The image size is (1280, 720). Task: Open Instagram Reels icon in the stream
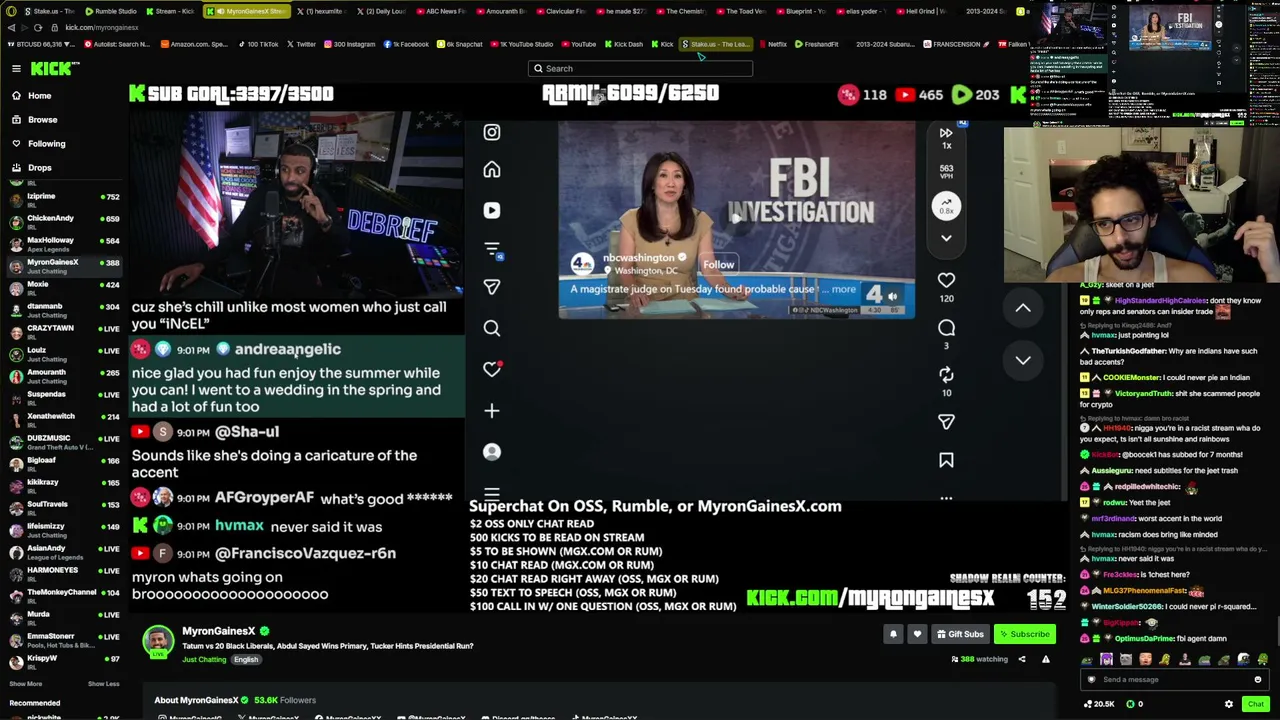[x=491, y=211]
